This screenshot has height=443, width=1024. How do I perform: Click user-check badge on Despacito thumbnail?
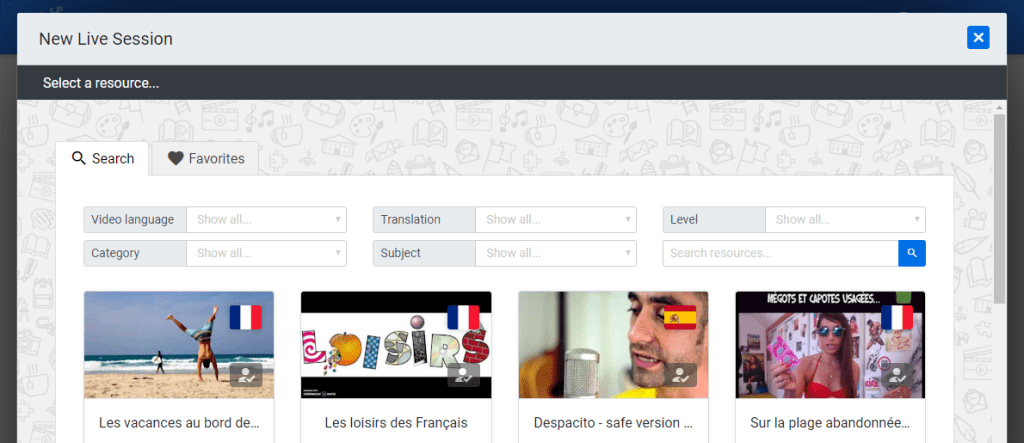680,375
